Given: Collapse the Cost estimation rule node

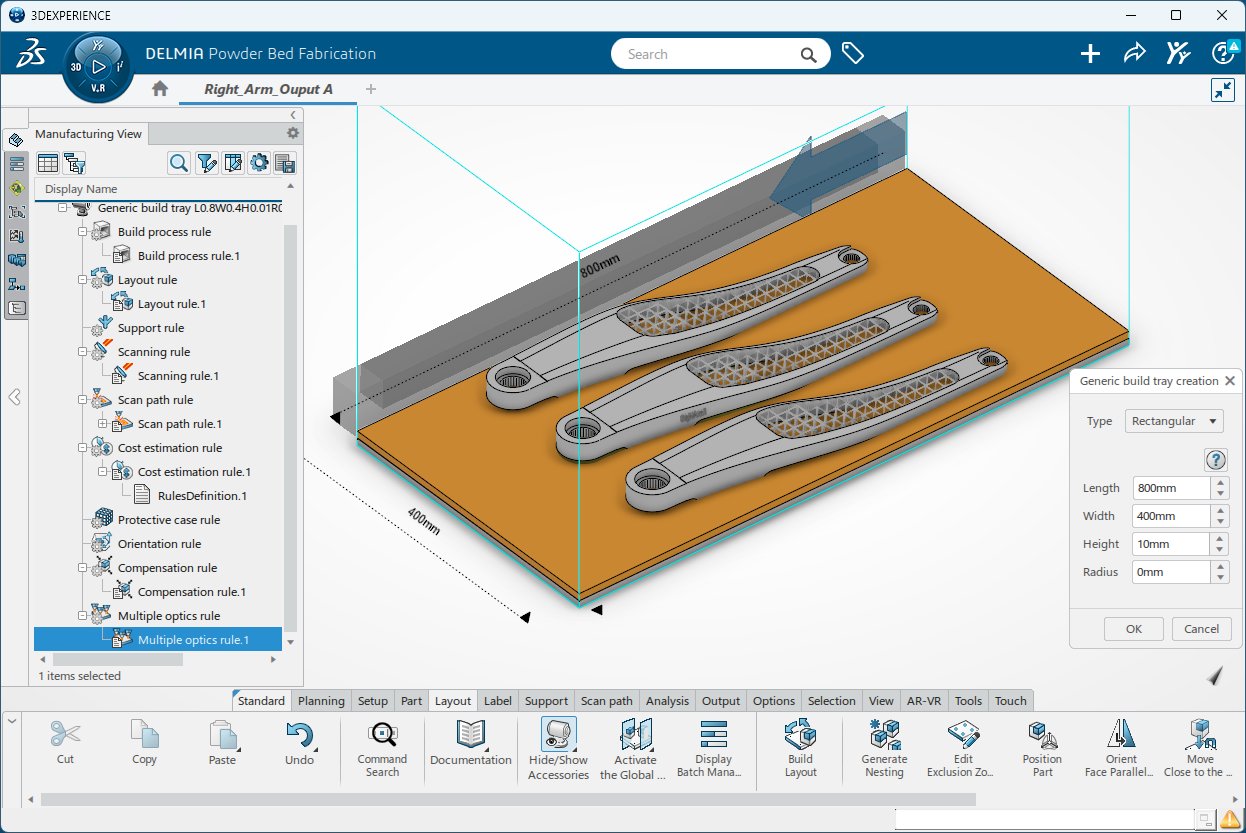Looking at the screenshot, I should 83,448.
